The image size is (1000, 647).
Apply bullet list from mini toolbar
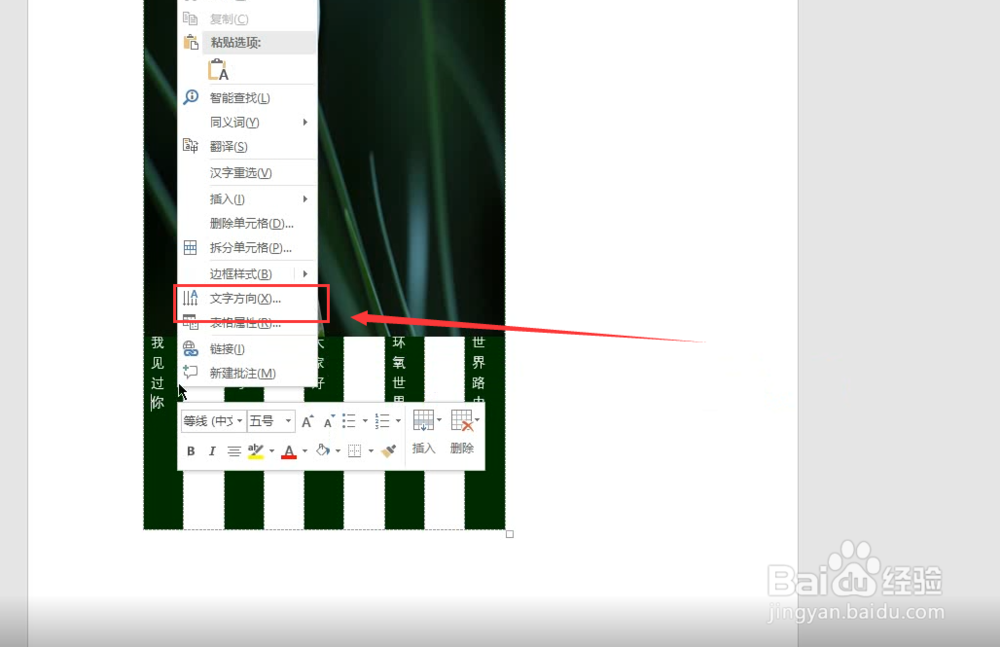pyautogui.click(x=349, y=420)
